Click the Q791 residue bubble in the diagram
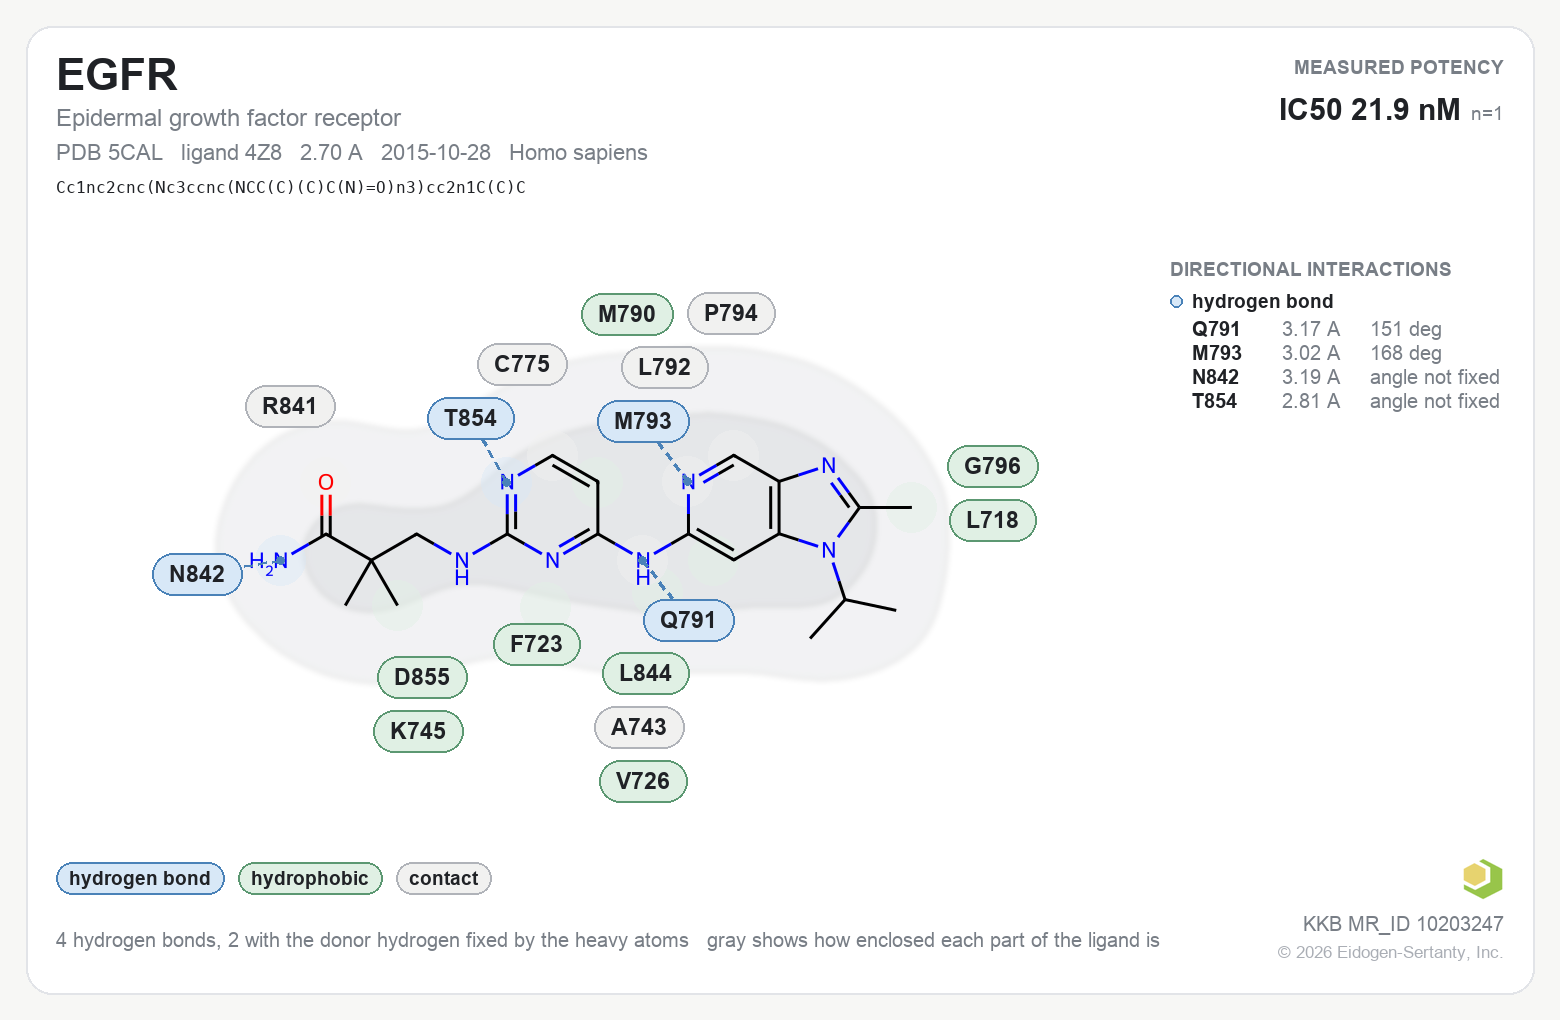 (x=689, y=620)
